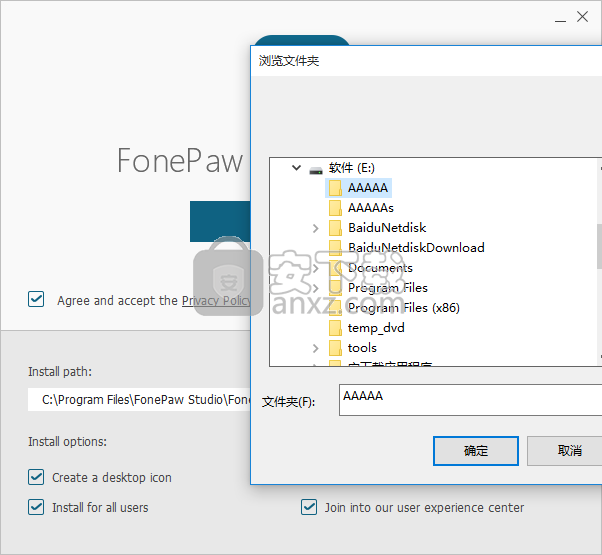Expand the Documents folder node
This screenshot has height=555, width=602.
(316, 268)
